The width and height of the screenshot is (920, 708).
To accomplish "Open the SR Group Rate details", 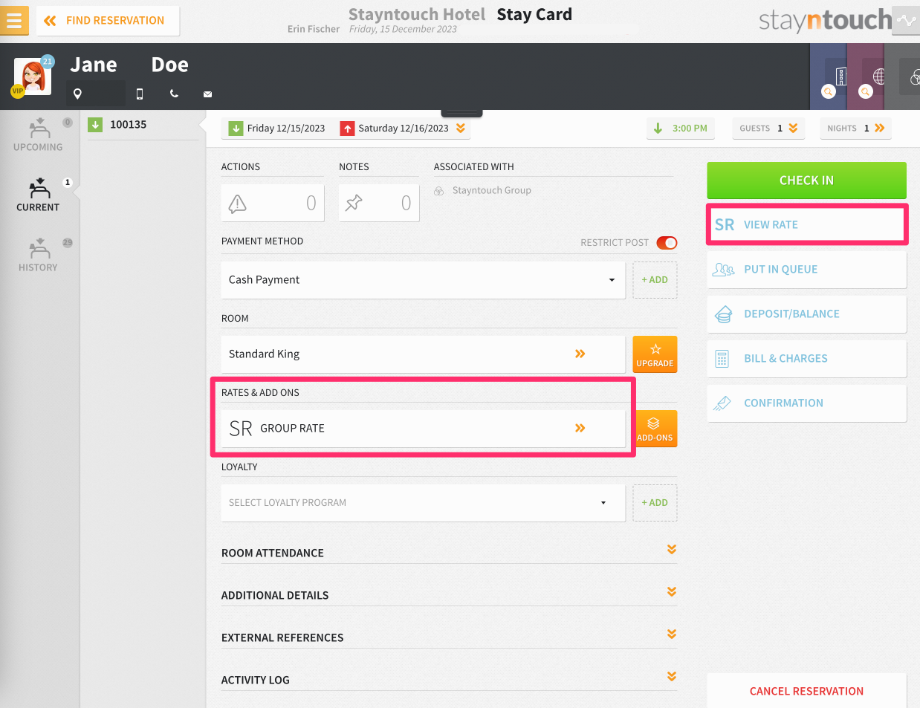I will coord(423,428).
